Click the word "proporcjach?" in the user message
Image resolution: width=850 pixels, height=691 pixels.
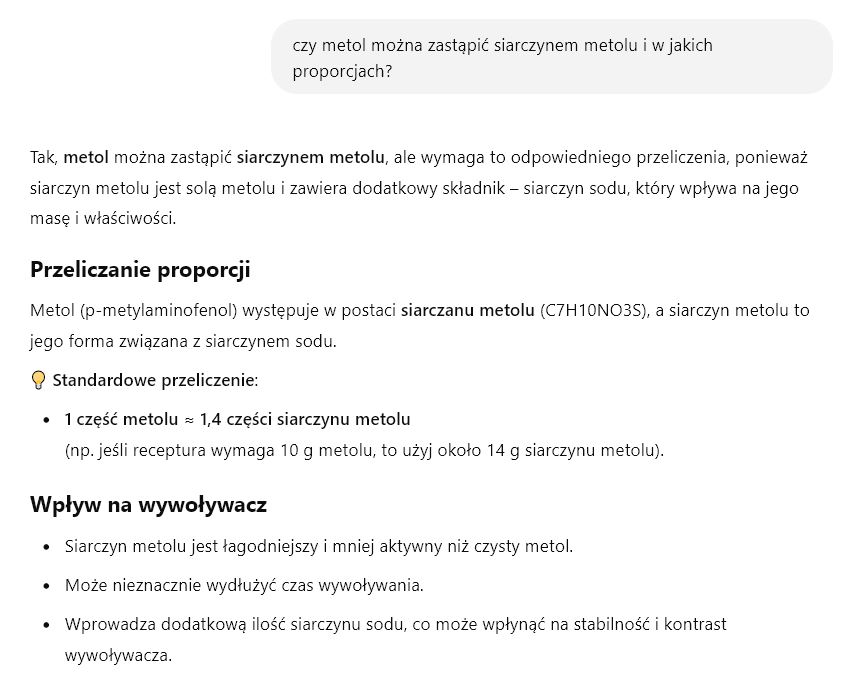point(338,73)
